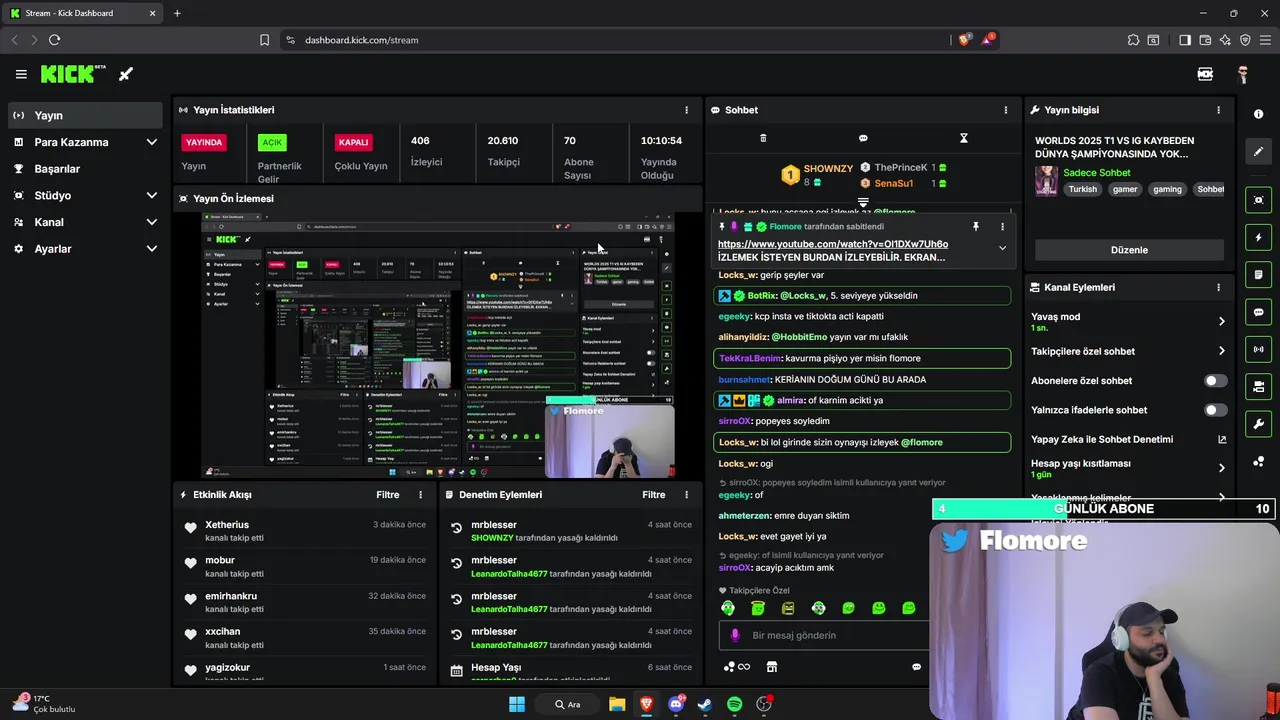Open a new browser tab
This screenshot has height=720, width=1280.
coord(177,13)
